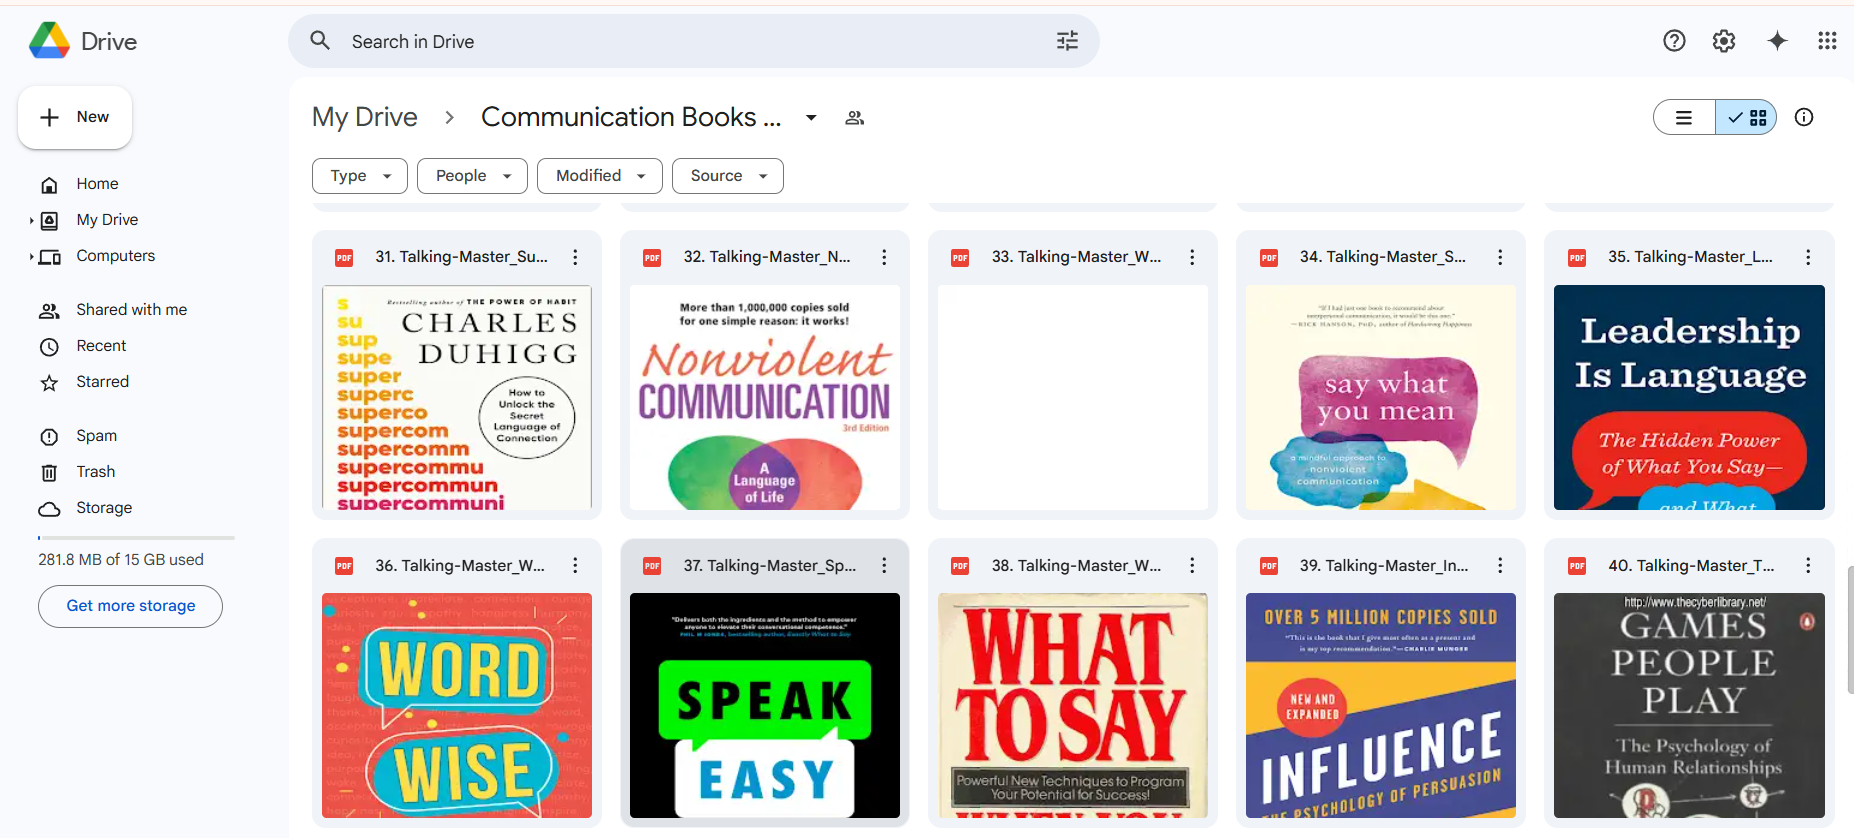Go to Home in sidebar
Image resolution: width=1854 pixels, height=838 pixels.
pyautogui.click(x=97, y=184)
